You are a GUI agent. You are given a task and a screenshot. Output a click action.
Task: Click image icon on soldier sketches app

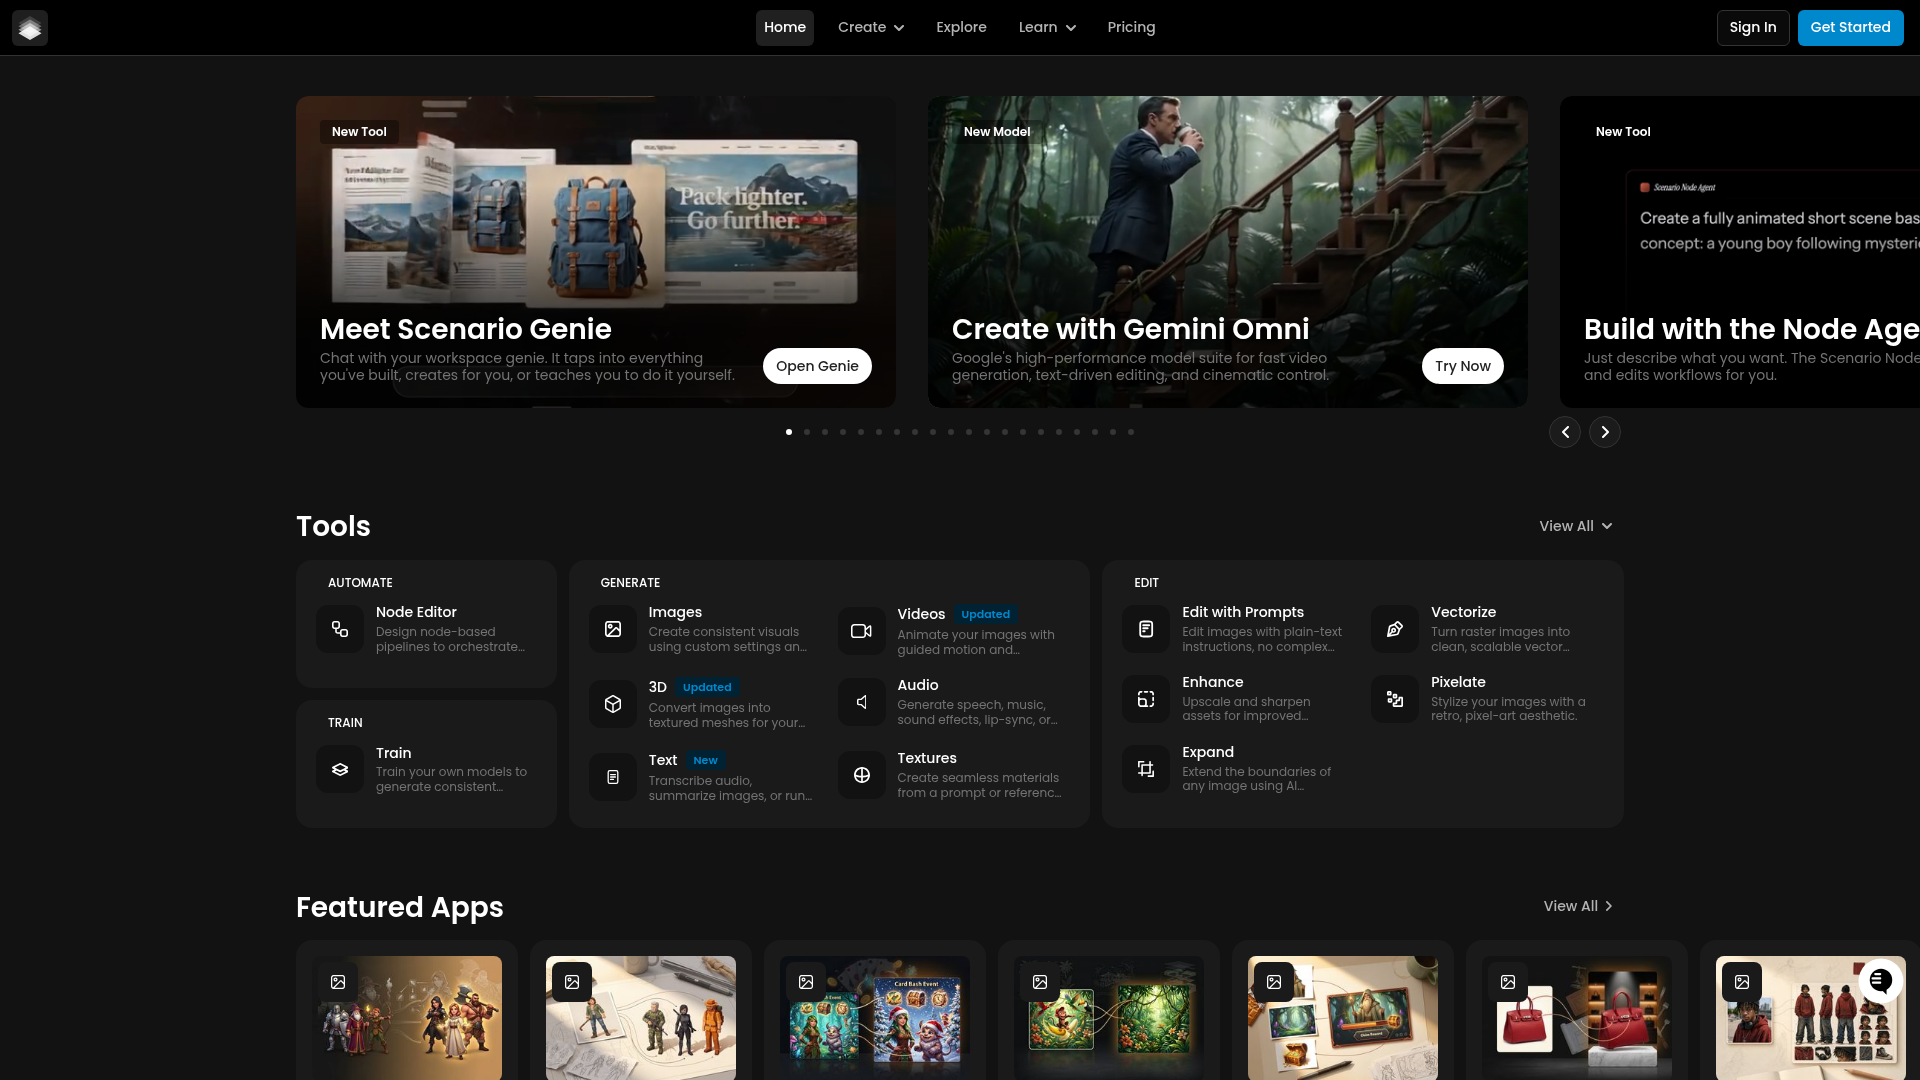(572, 982)
